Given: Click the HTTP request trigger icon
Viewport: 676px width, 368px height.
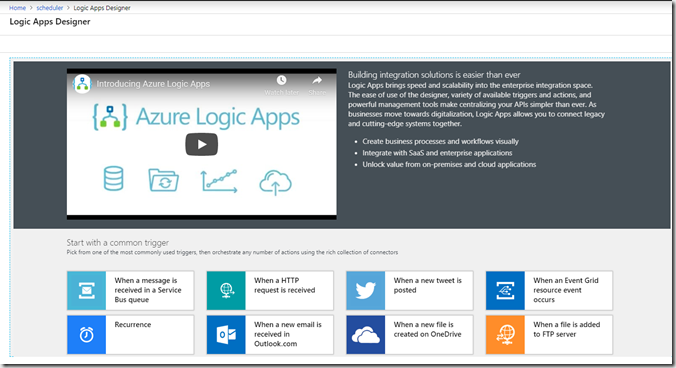Looking at the screenshot, I should coord(226,290).
